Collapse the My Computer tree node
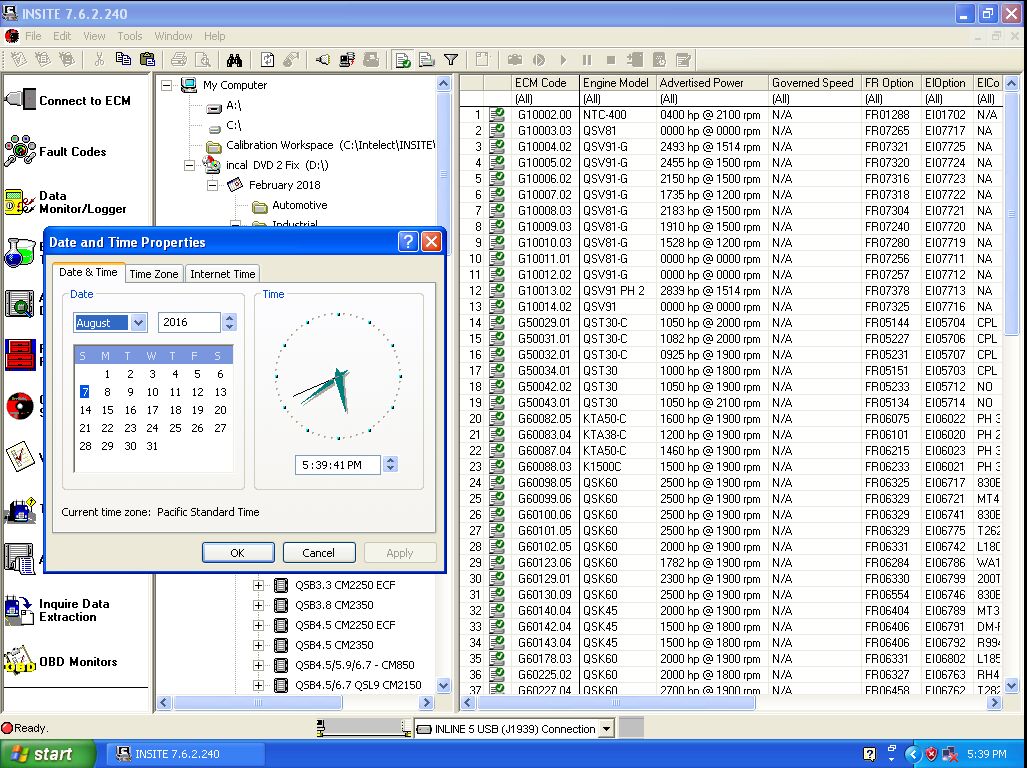Screen dimensions: 1027x768 click(167, 85)
